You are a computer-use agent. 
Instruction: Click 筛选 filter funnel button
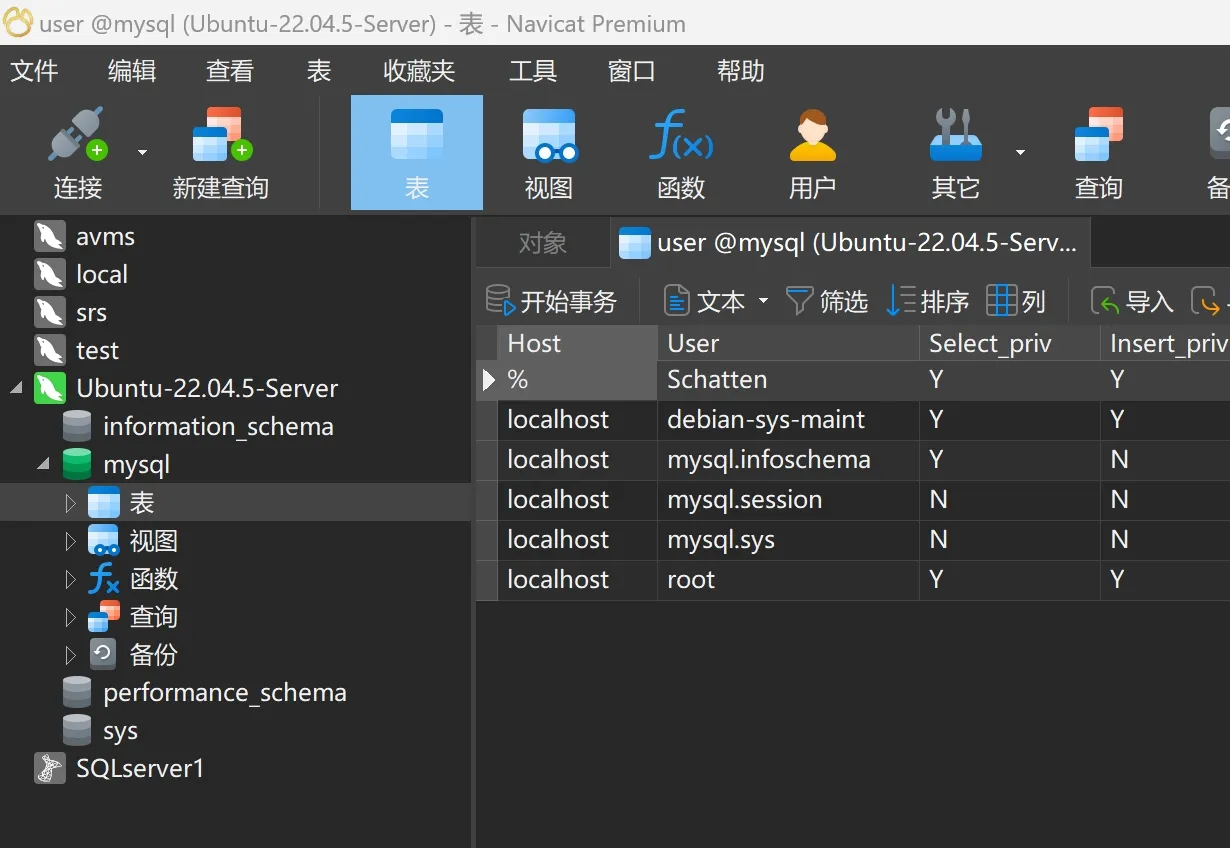tap(827, 301)
